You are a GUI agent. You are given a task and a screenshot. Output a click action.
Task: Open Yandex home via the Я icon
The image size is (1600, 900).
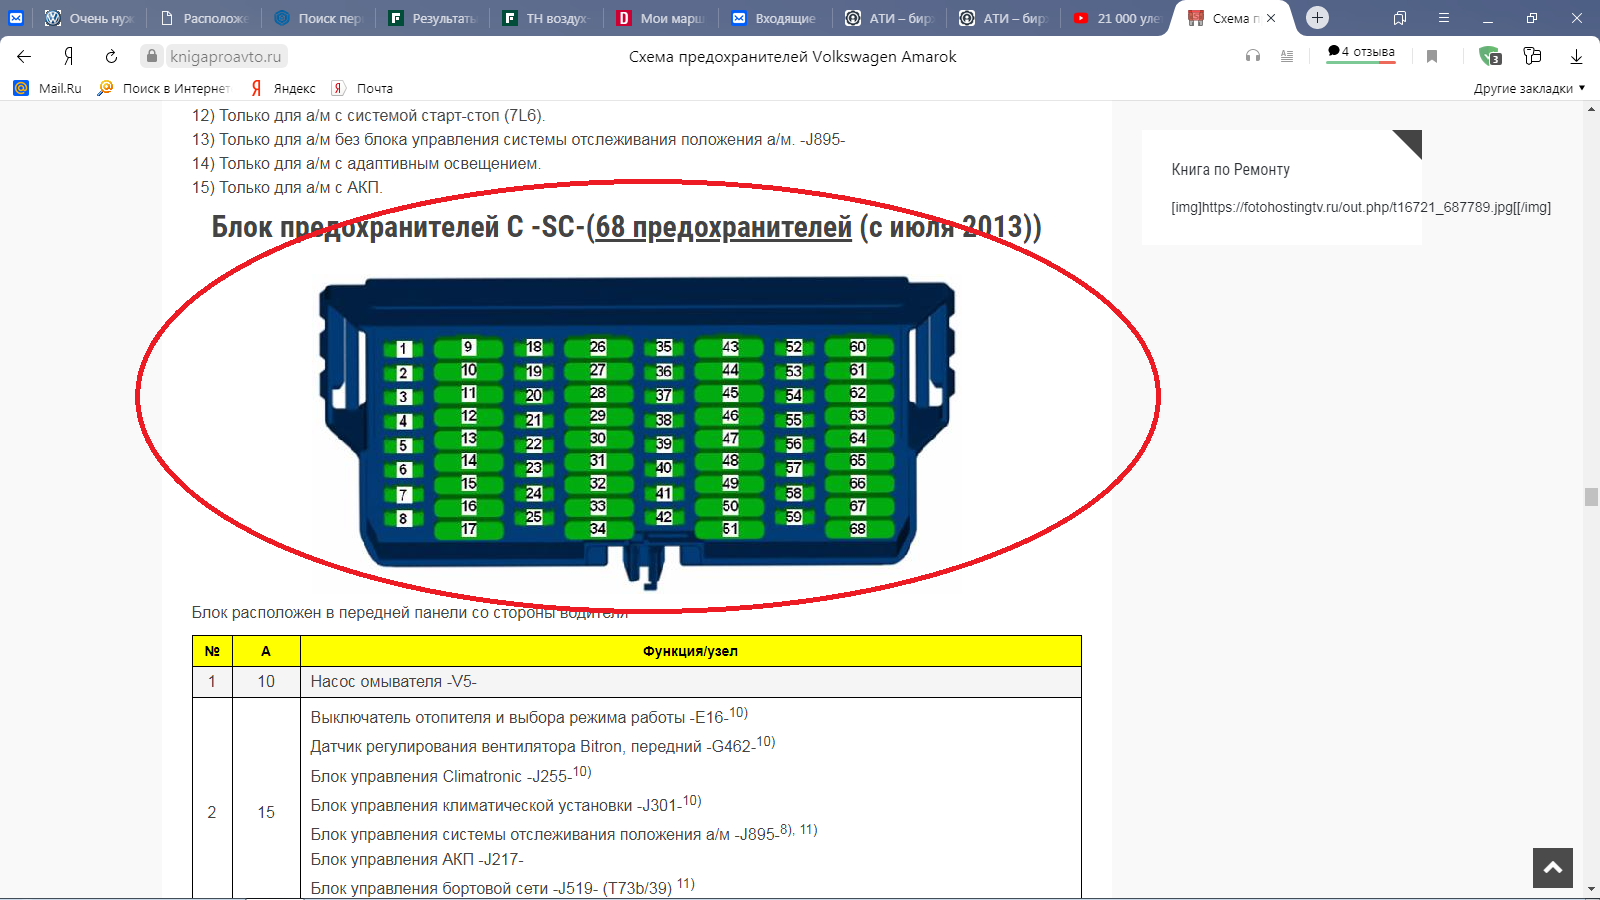point(68,57)
